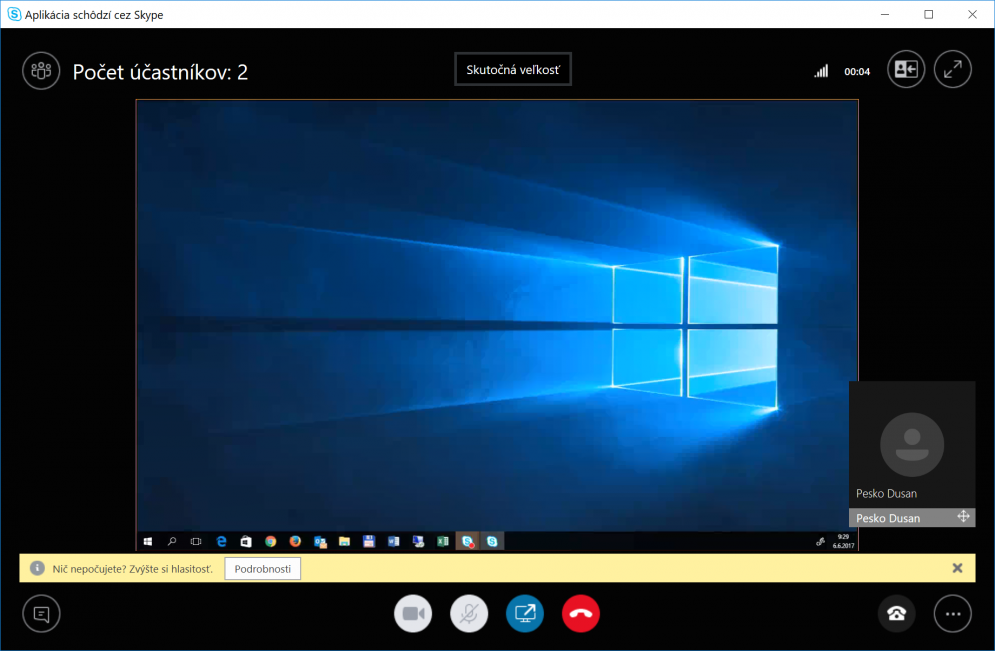
Task: Click the signal strength indicator
Action: 821,70
